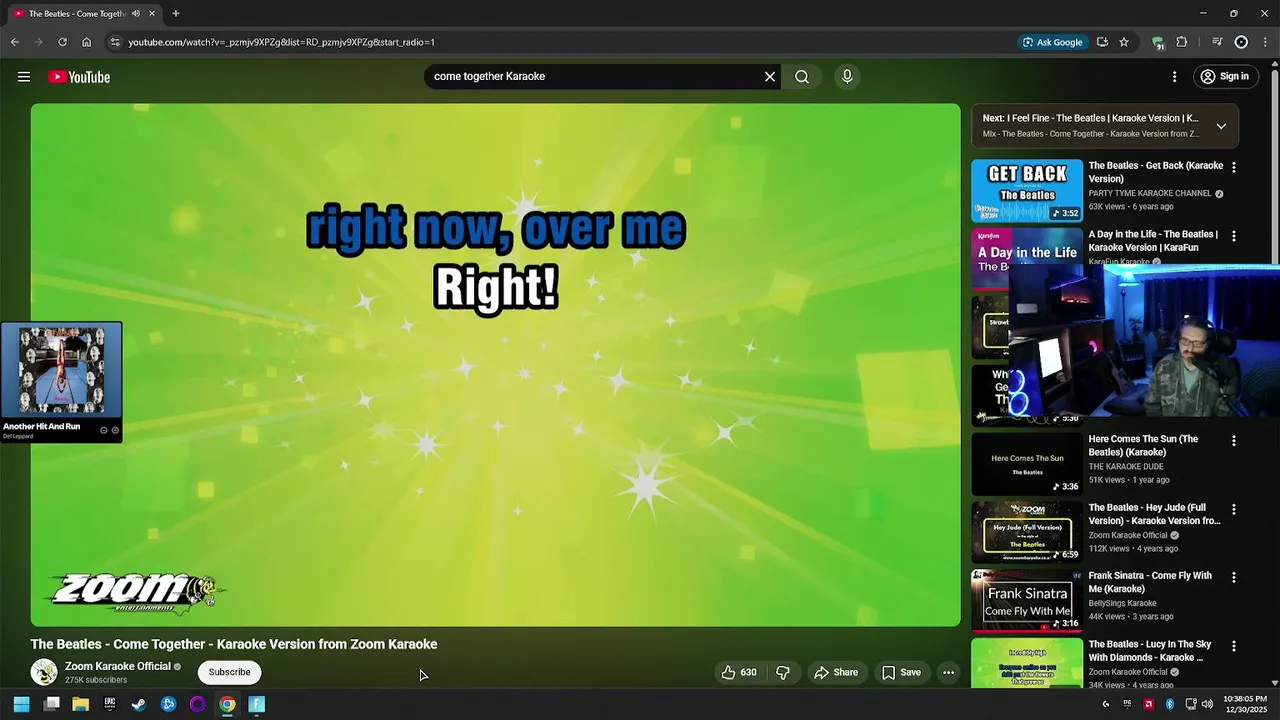This screenshot has width=1280, height=720.
Task: Open options for Here Comes The Sun video
Action: (x=1233, y=441)
